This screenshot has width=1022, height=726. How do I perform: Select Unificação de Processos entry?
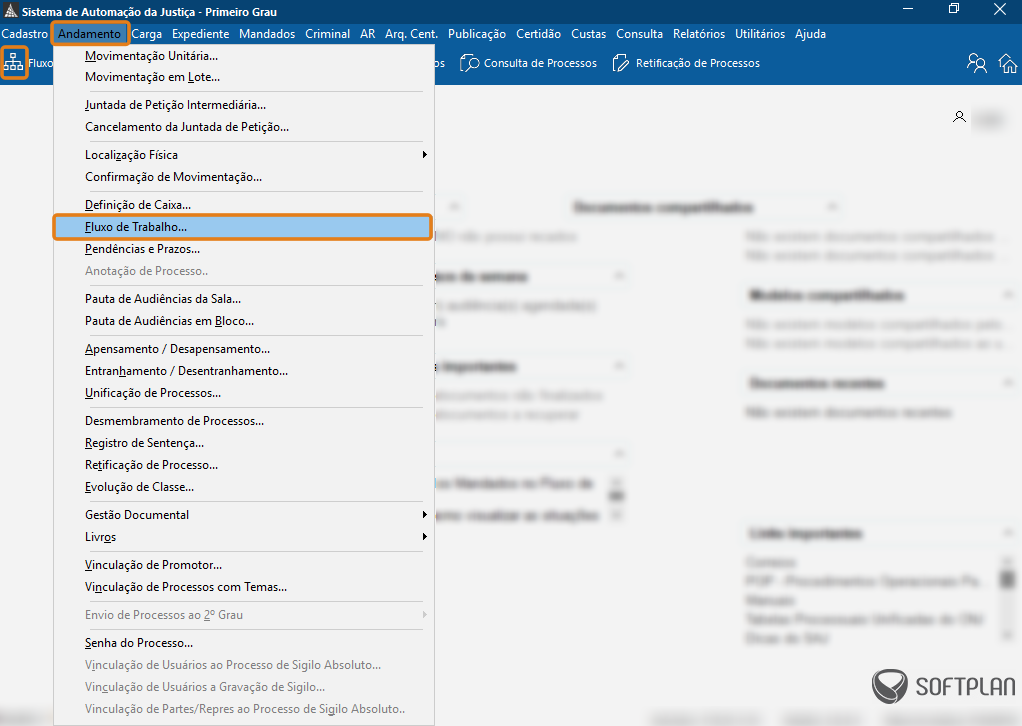point(244,394)
